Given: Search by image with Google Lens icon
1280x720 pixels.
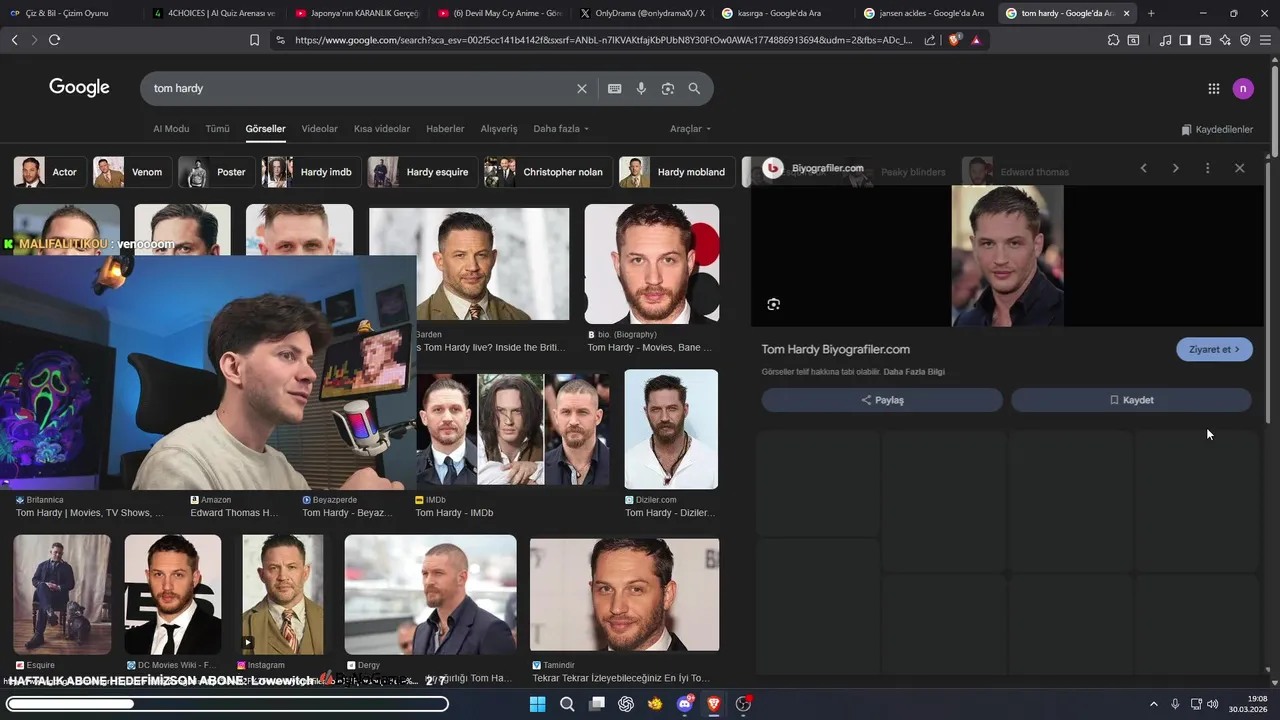Looking at the screenshot, I should pos(668,89).
